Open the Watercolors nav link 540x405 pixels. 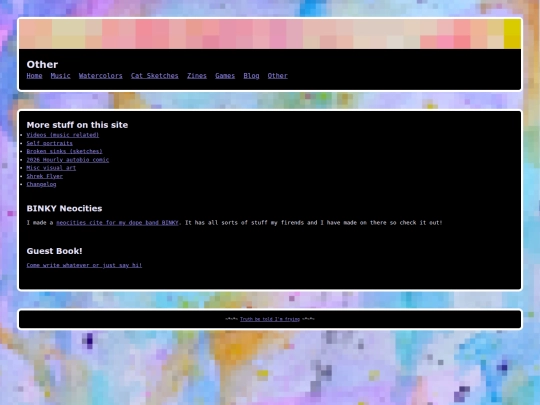(101, 76)
